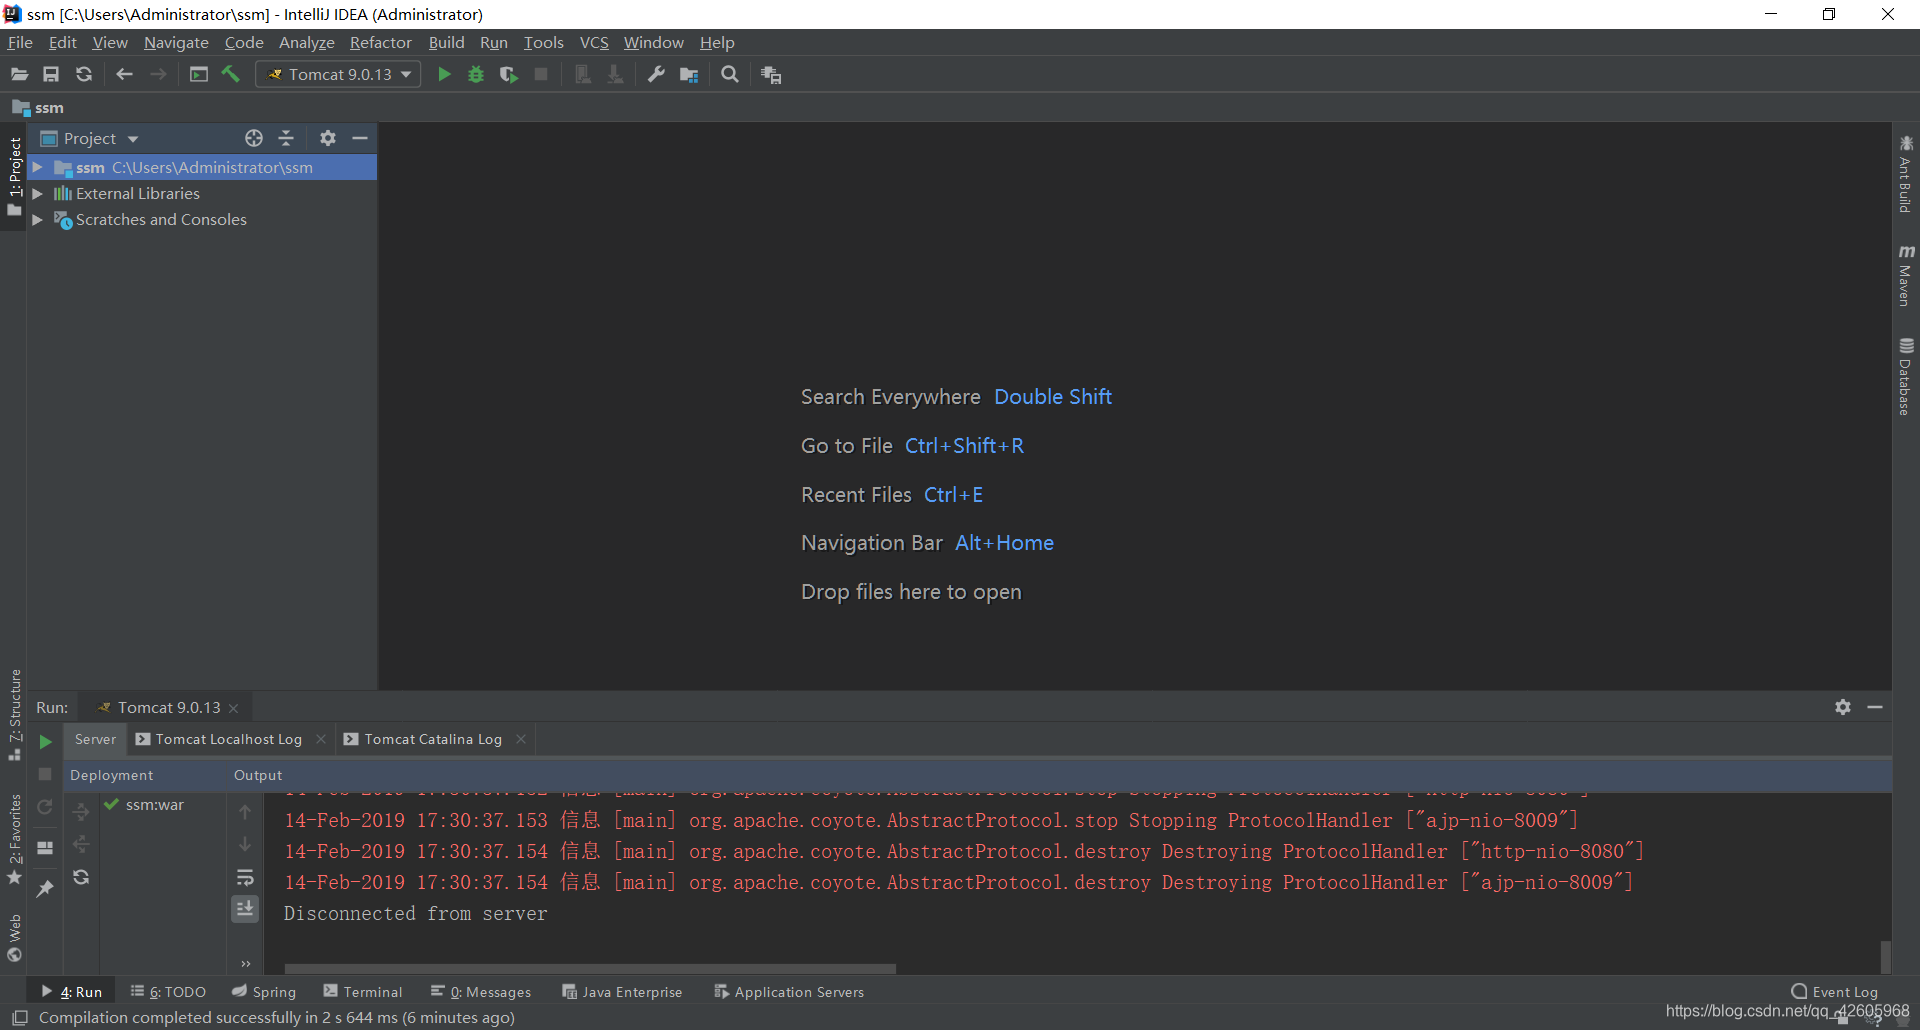
Task: Minimize the Run tool window
Action: tap(1875, 707)
